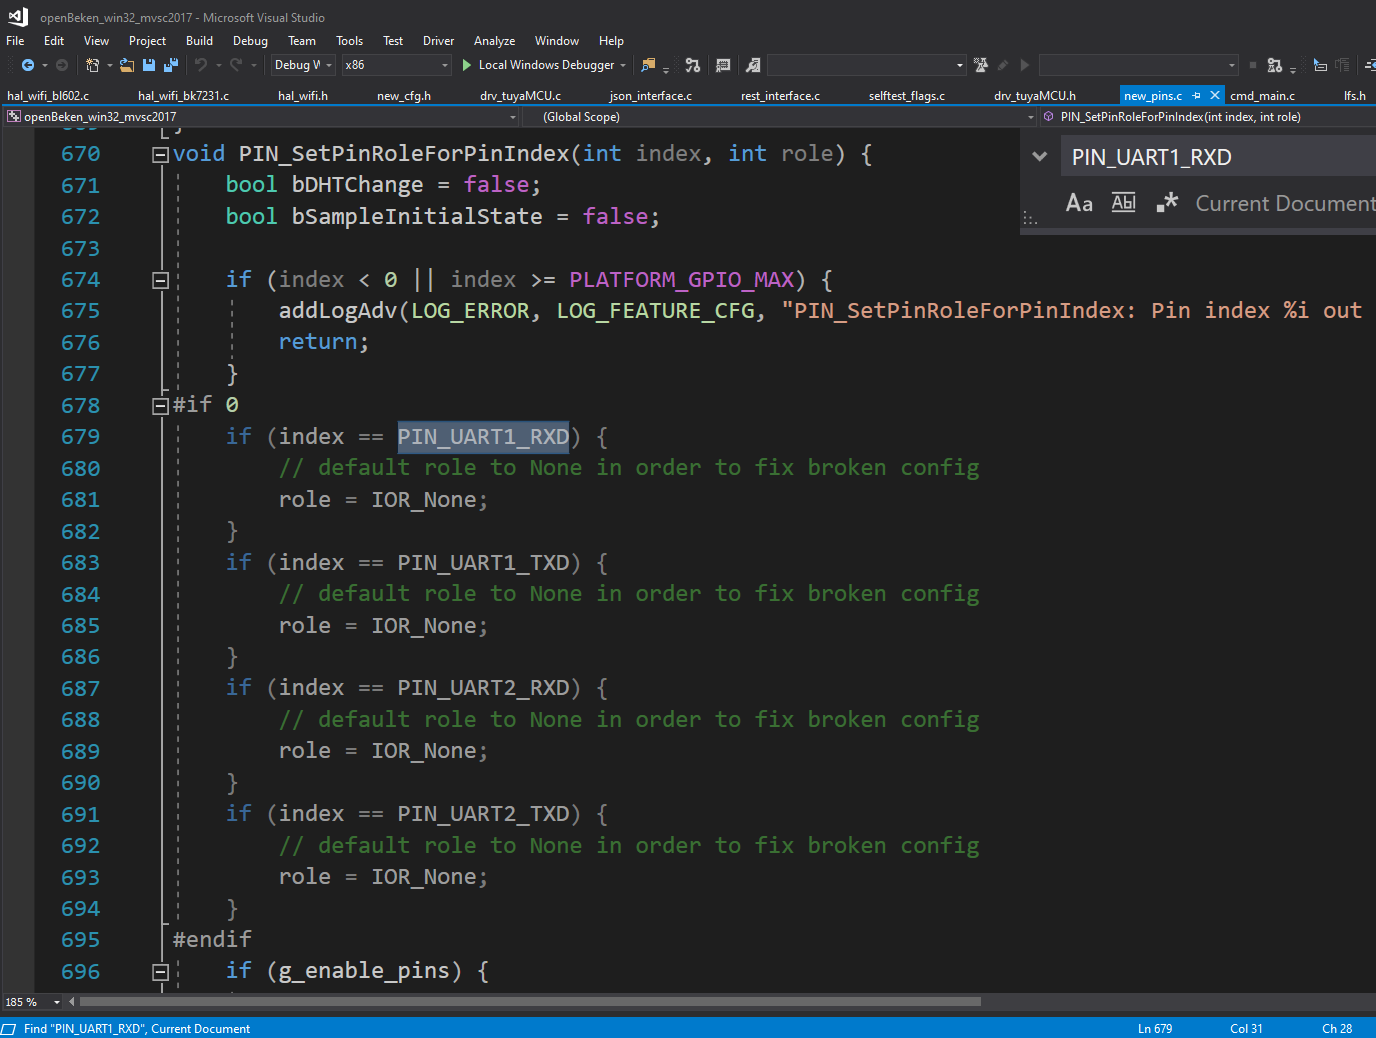Click the horizontal scrollbar of the editor
1376x1038 pixels.
pyautogui.click(x=530, y=1001)
